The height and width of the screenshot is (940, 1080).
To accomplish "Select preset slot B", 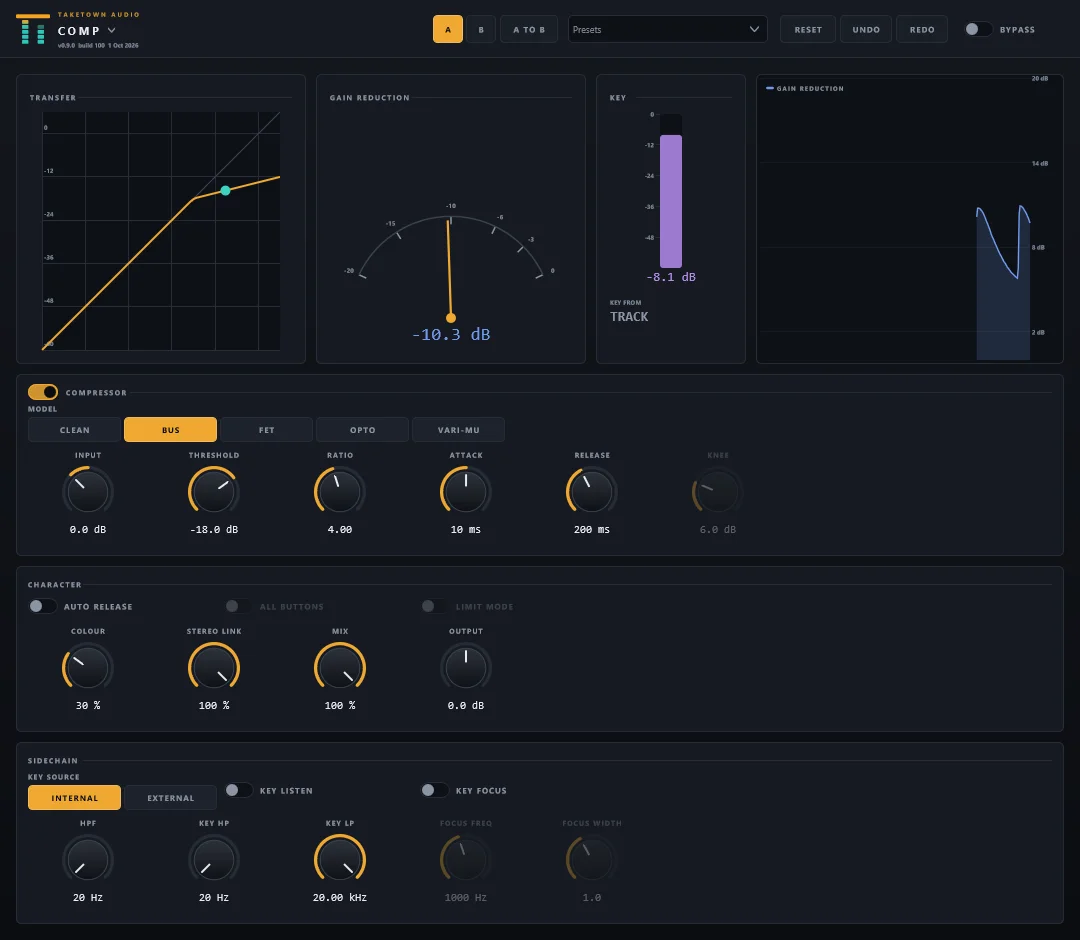I will tap(481, 30).
